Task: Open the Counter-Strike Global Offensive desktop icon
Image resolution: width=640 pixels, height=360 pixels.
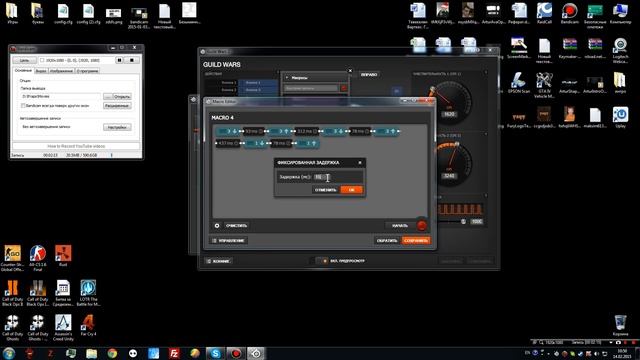Action: click(13, 258)
